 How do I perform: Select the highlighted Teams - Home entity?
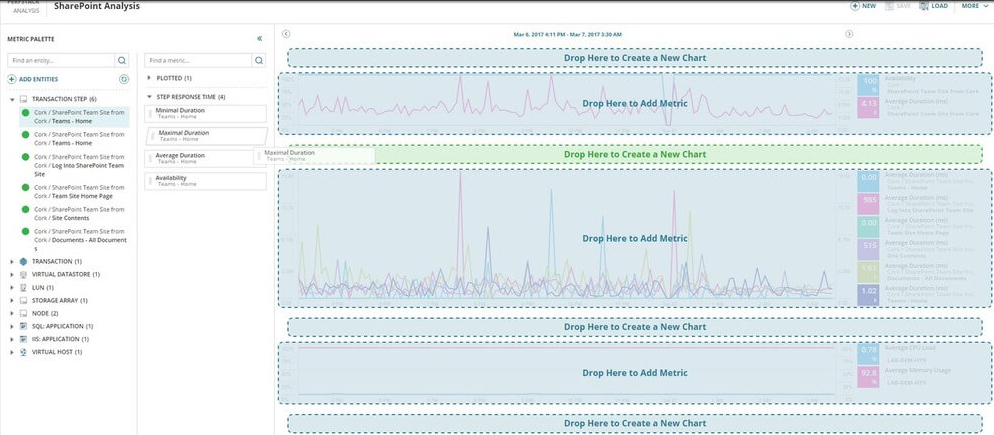click(x=74, y=117)
